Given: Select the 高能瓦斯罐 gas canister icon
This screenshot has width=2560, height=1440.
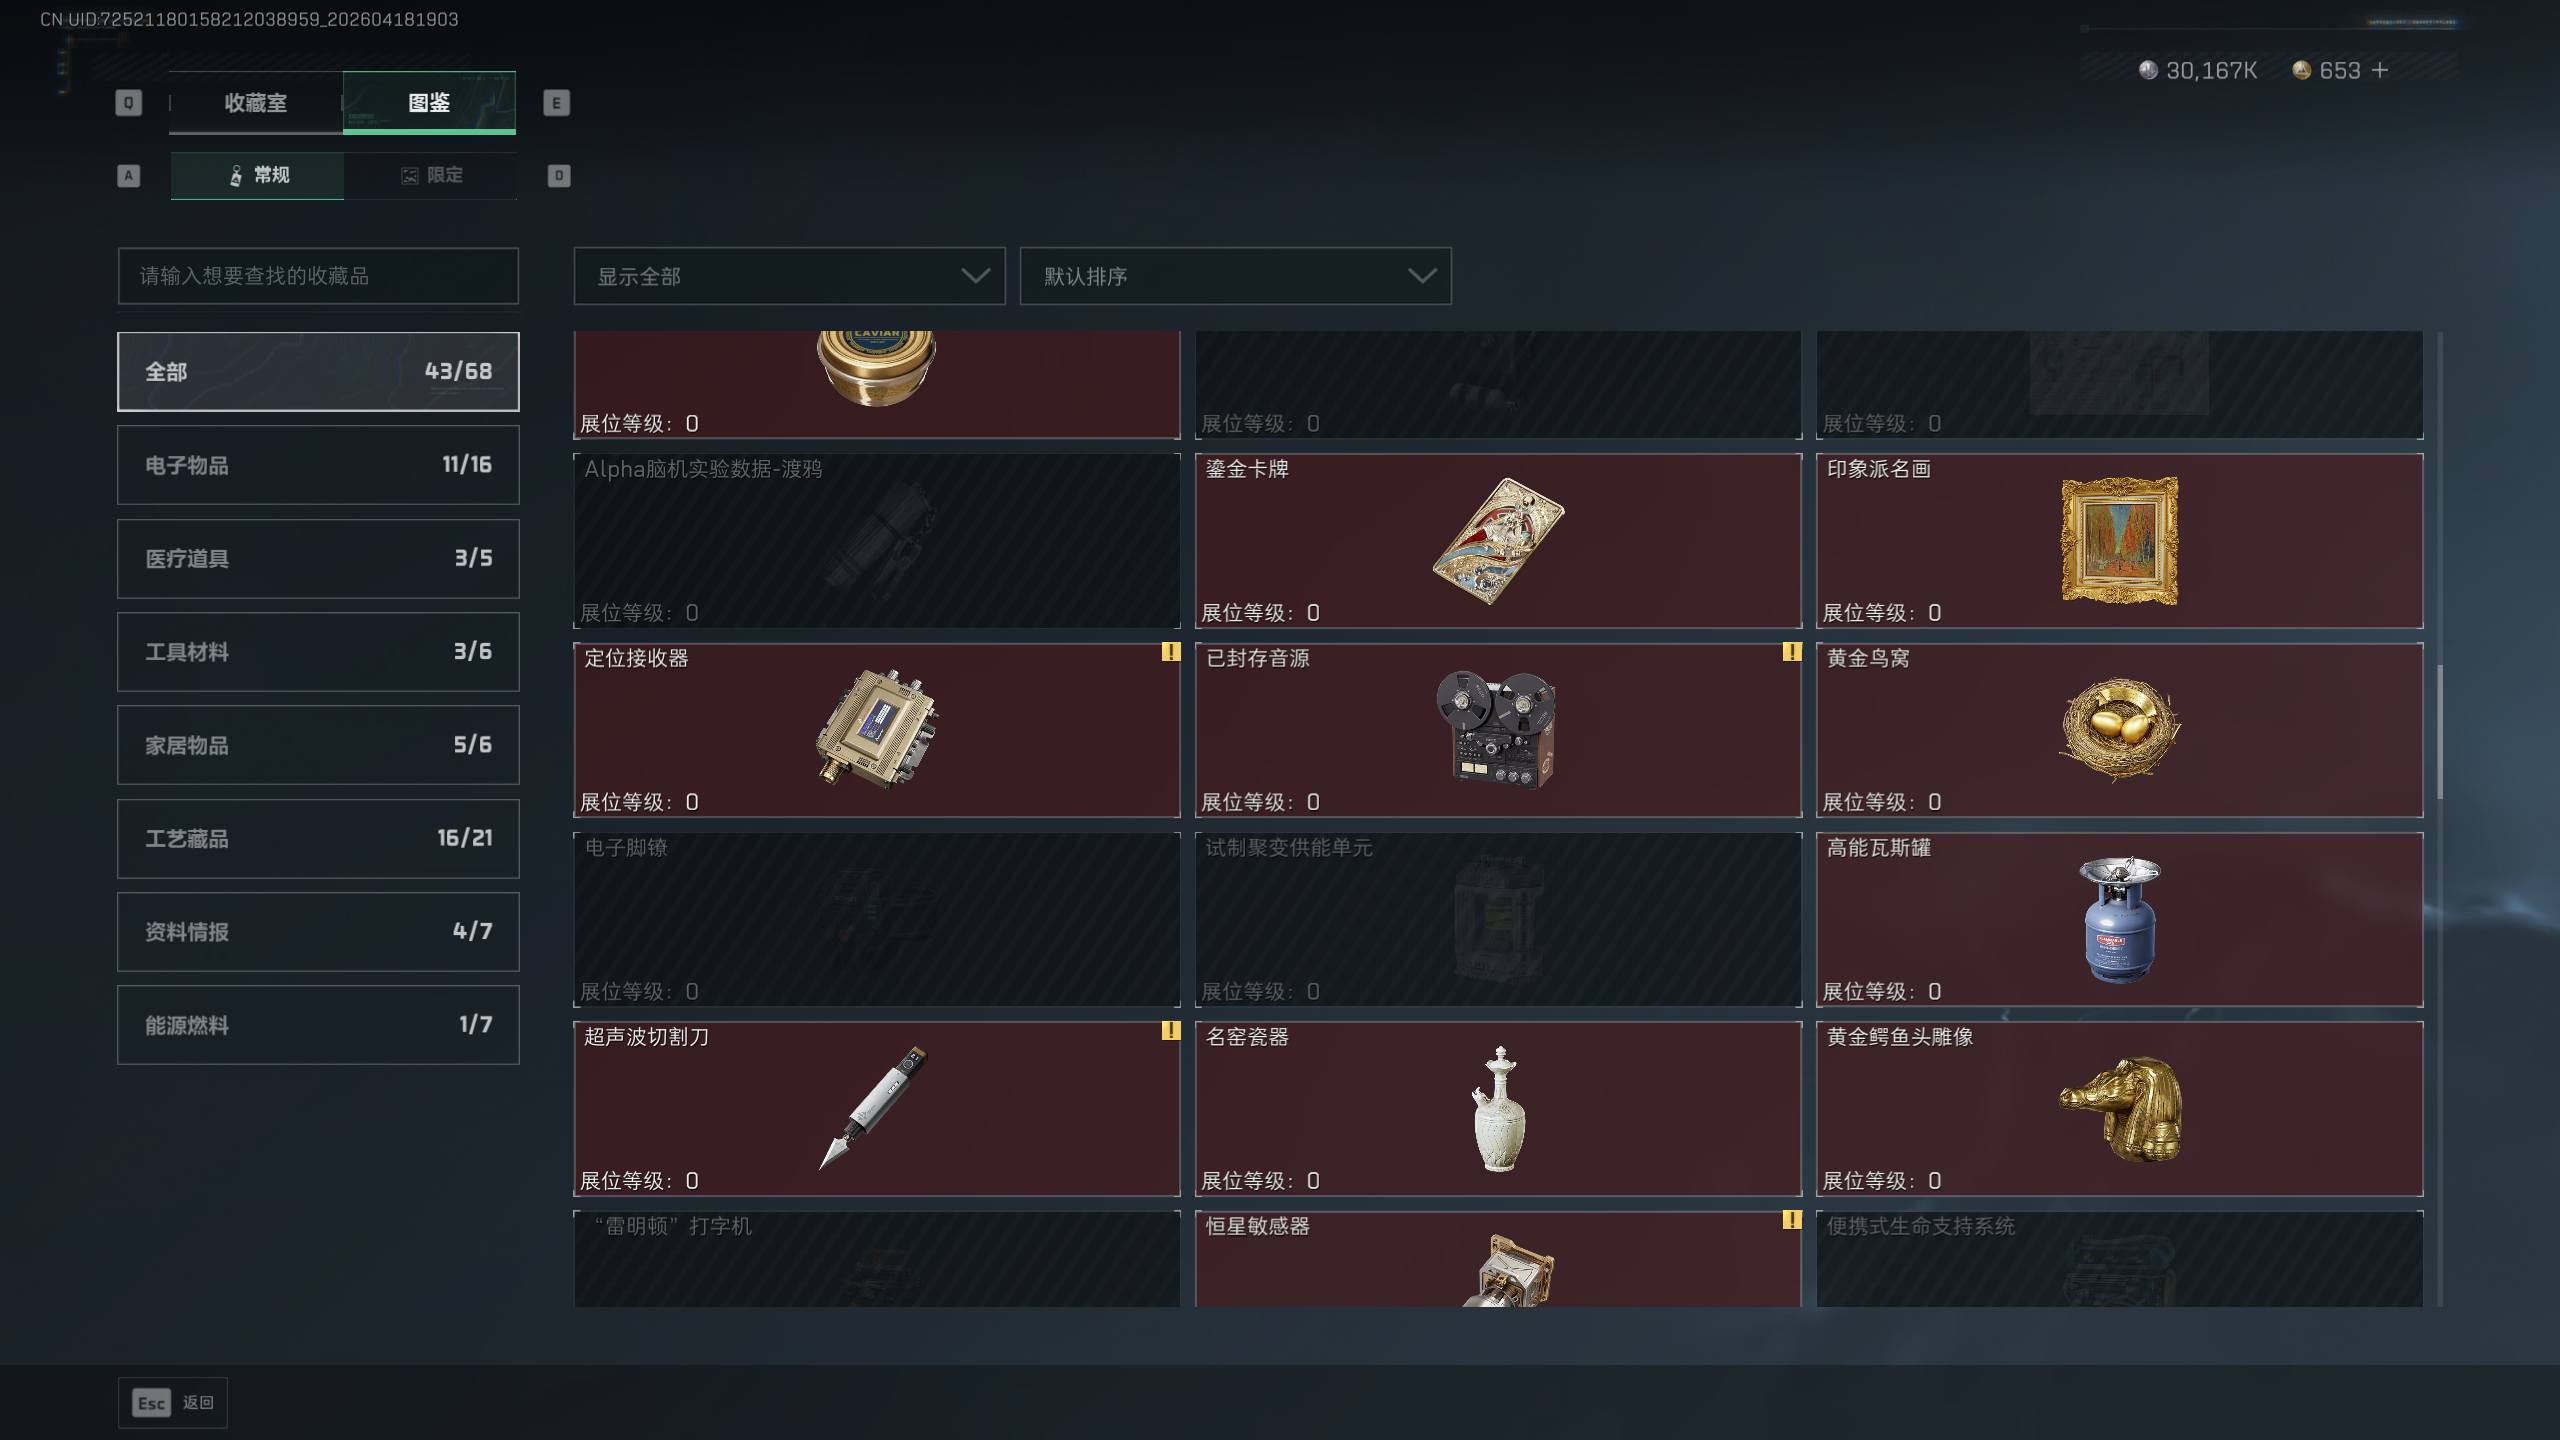Looking at the screenshot, I should [x=2119, y=919].
